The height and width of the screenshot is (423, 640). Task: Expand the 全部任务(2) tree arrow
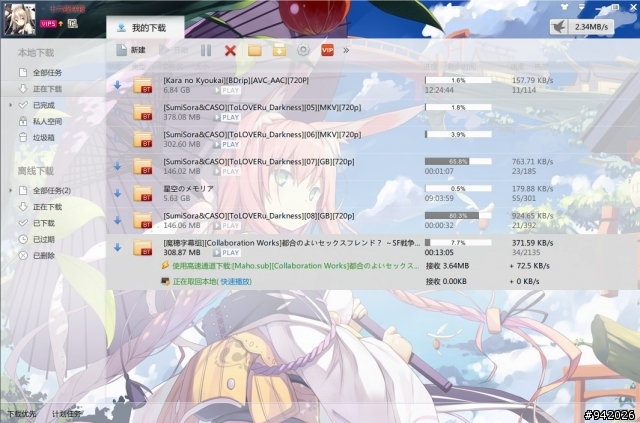[x=10, y=191]
